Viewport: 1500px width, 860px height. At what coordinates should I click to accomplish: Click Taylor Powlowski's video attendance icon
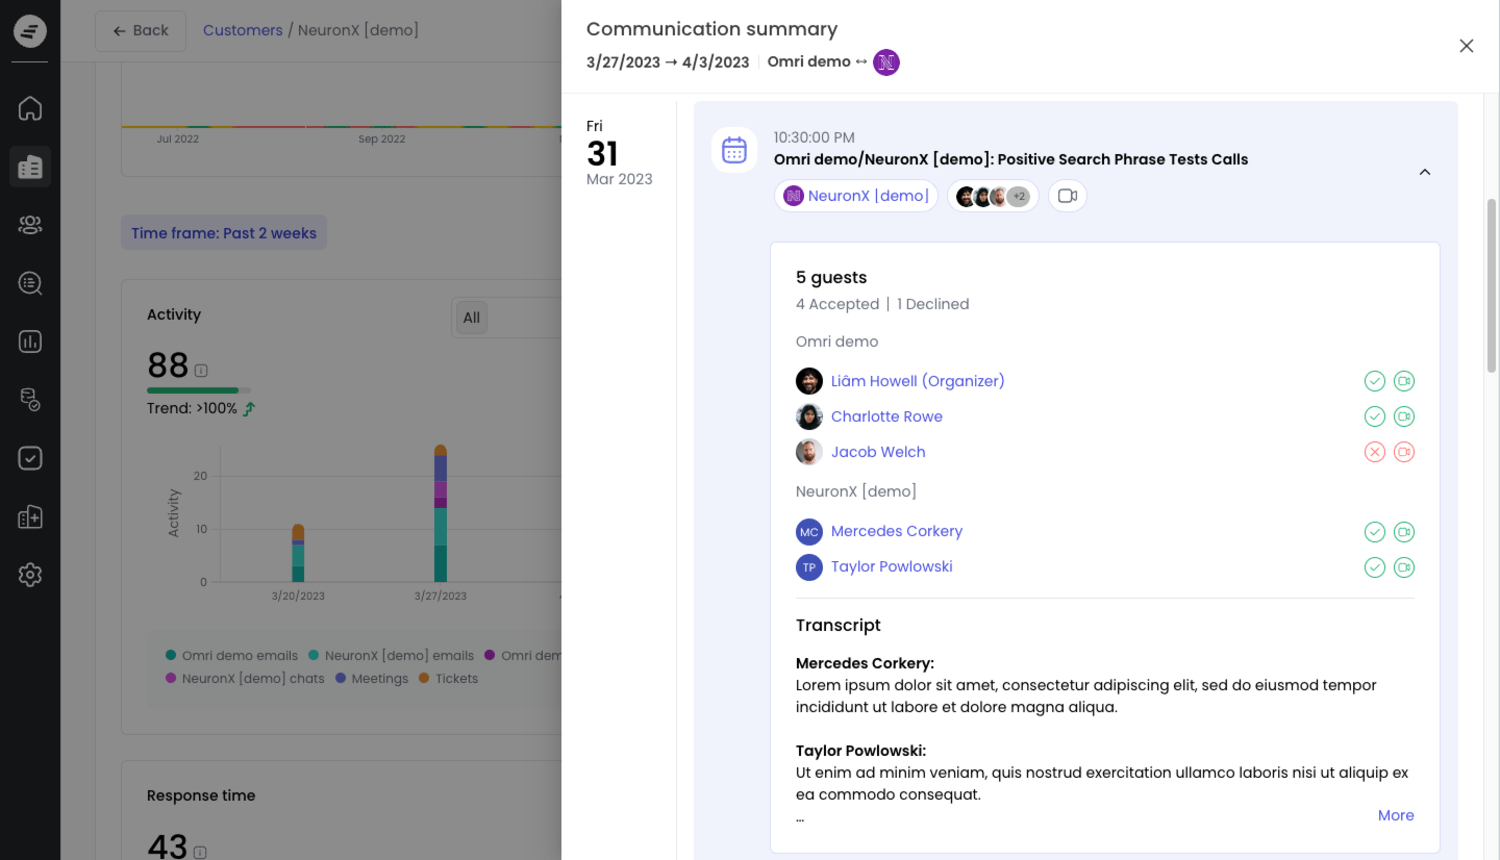pos(1404,568)
